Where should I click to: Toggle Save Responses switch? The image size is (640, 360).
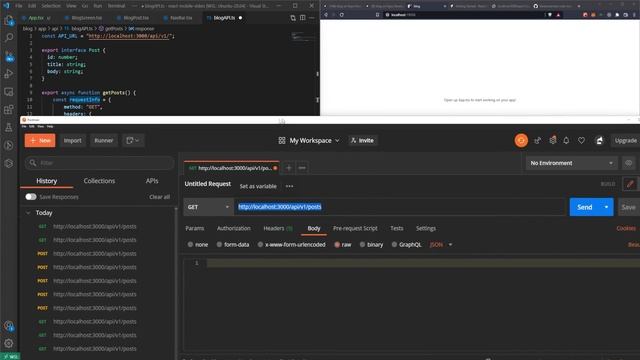pos(31,197)
